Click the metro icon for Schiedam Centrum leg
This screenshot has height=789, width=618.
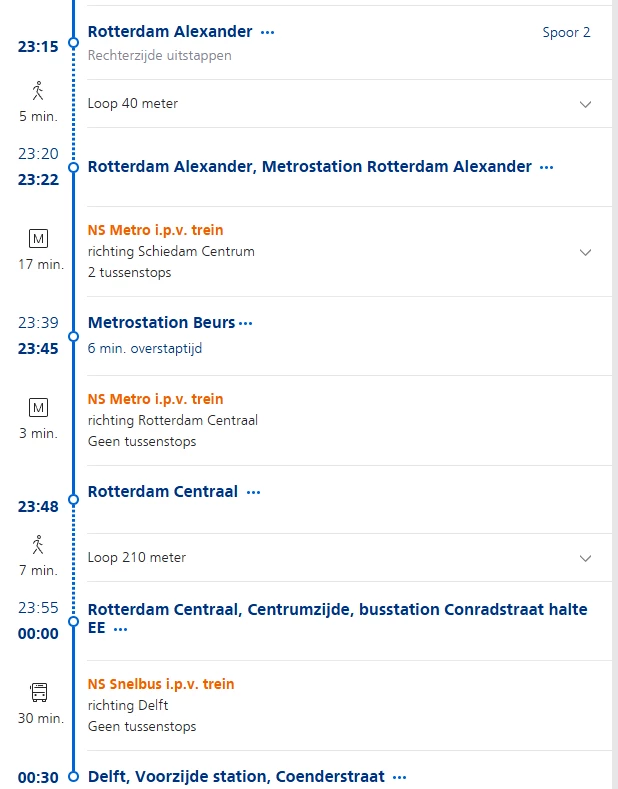coord(38,239)
